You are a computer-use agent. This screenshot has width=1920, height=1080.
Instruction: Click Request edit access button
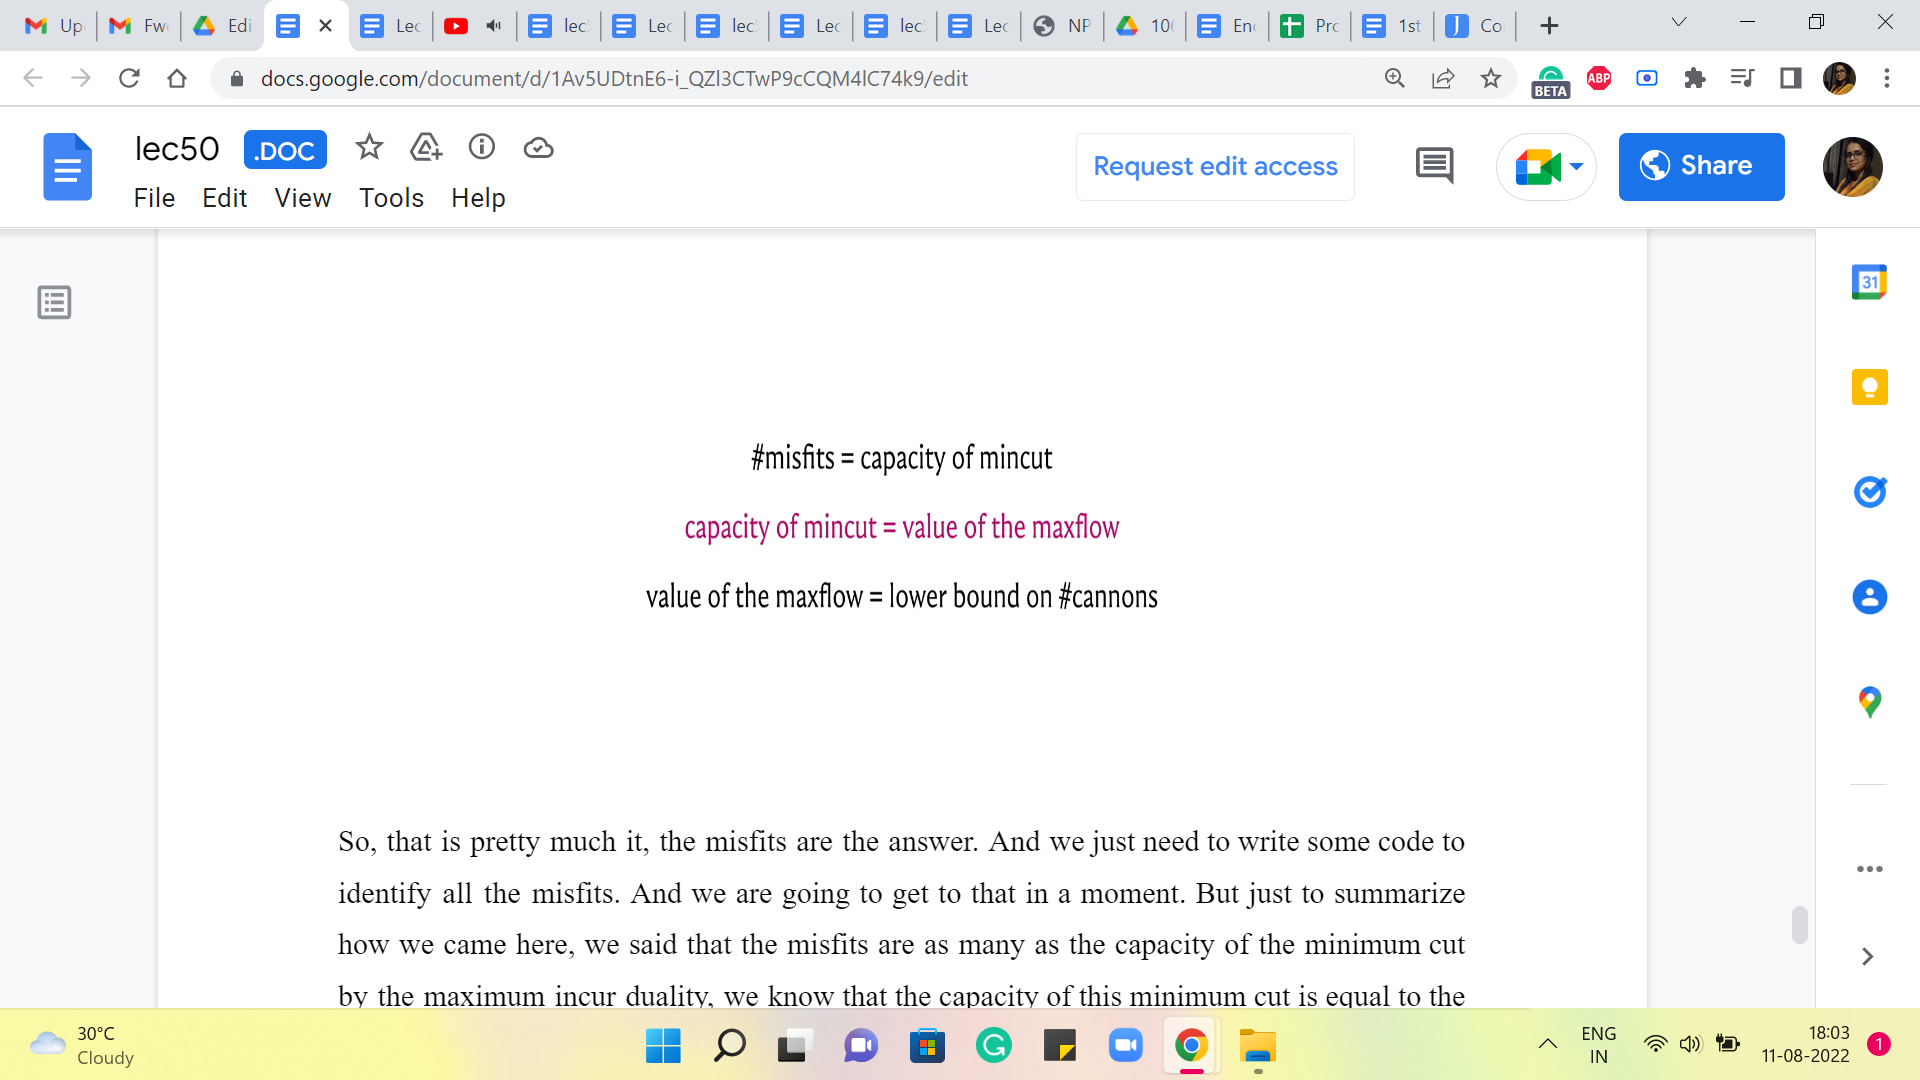point(1214,166)
